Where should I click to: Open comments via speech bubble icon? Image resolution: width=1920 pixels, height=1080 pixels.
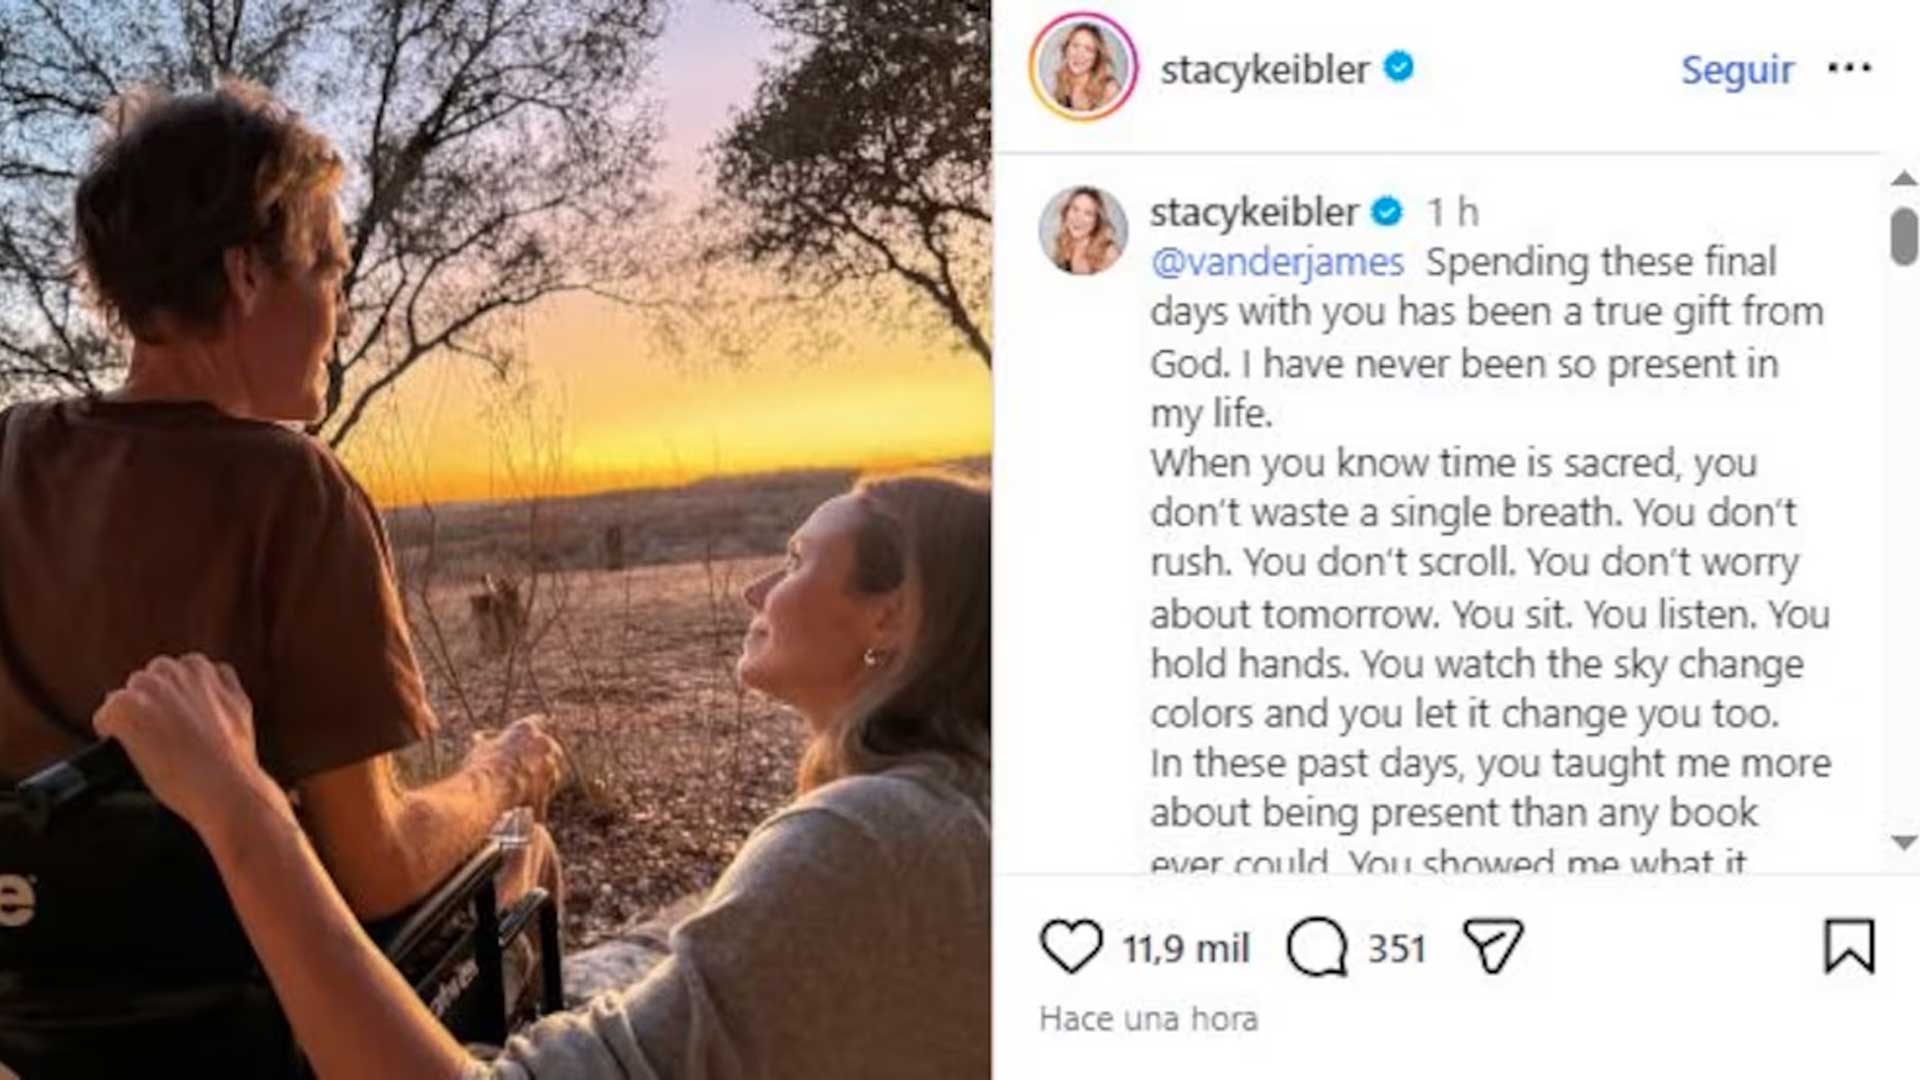click(x=1317, y=946)
